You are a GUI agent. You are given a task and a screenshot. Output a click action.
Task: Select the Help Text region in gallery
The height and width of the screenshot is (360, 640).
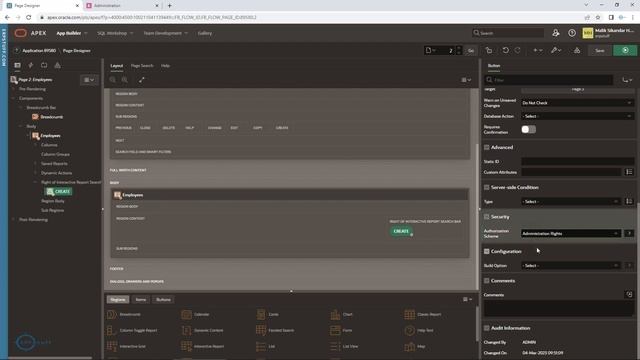(x=419, y=330)
